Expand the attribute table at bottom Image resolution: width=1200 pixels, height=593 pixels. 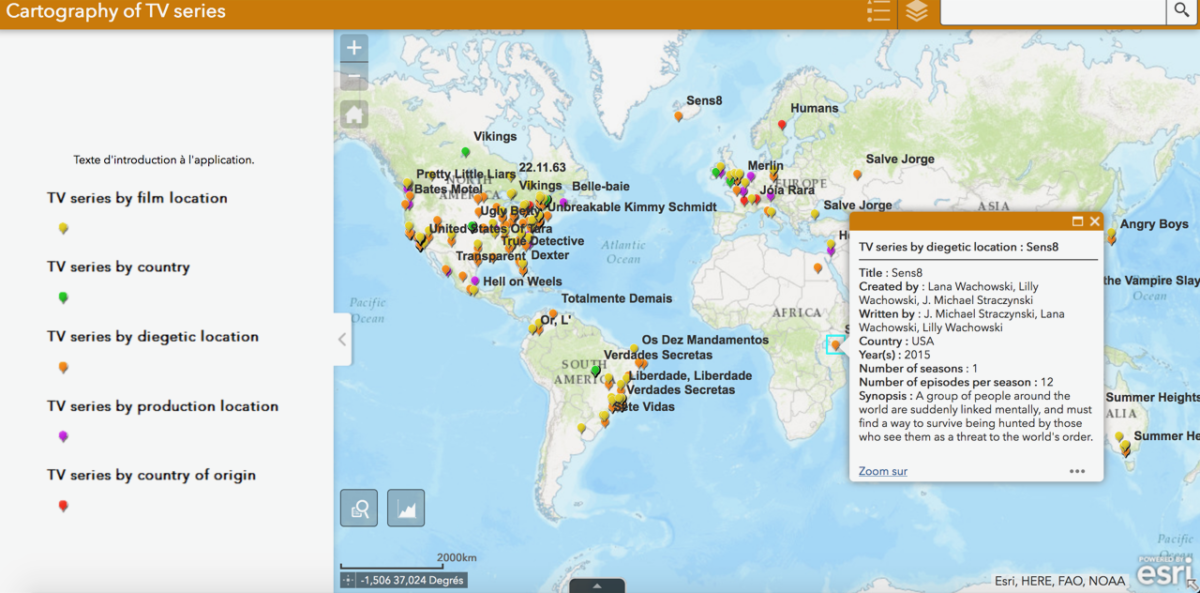click(597, 586)
